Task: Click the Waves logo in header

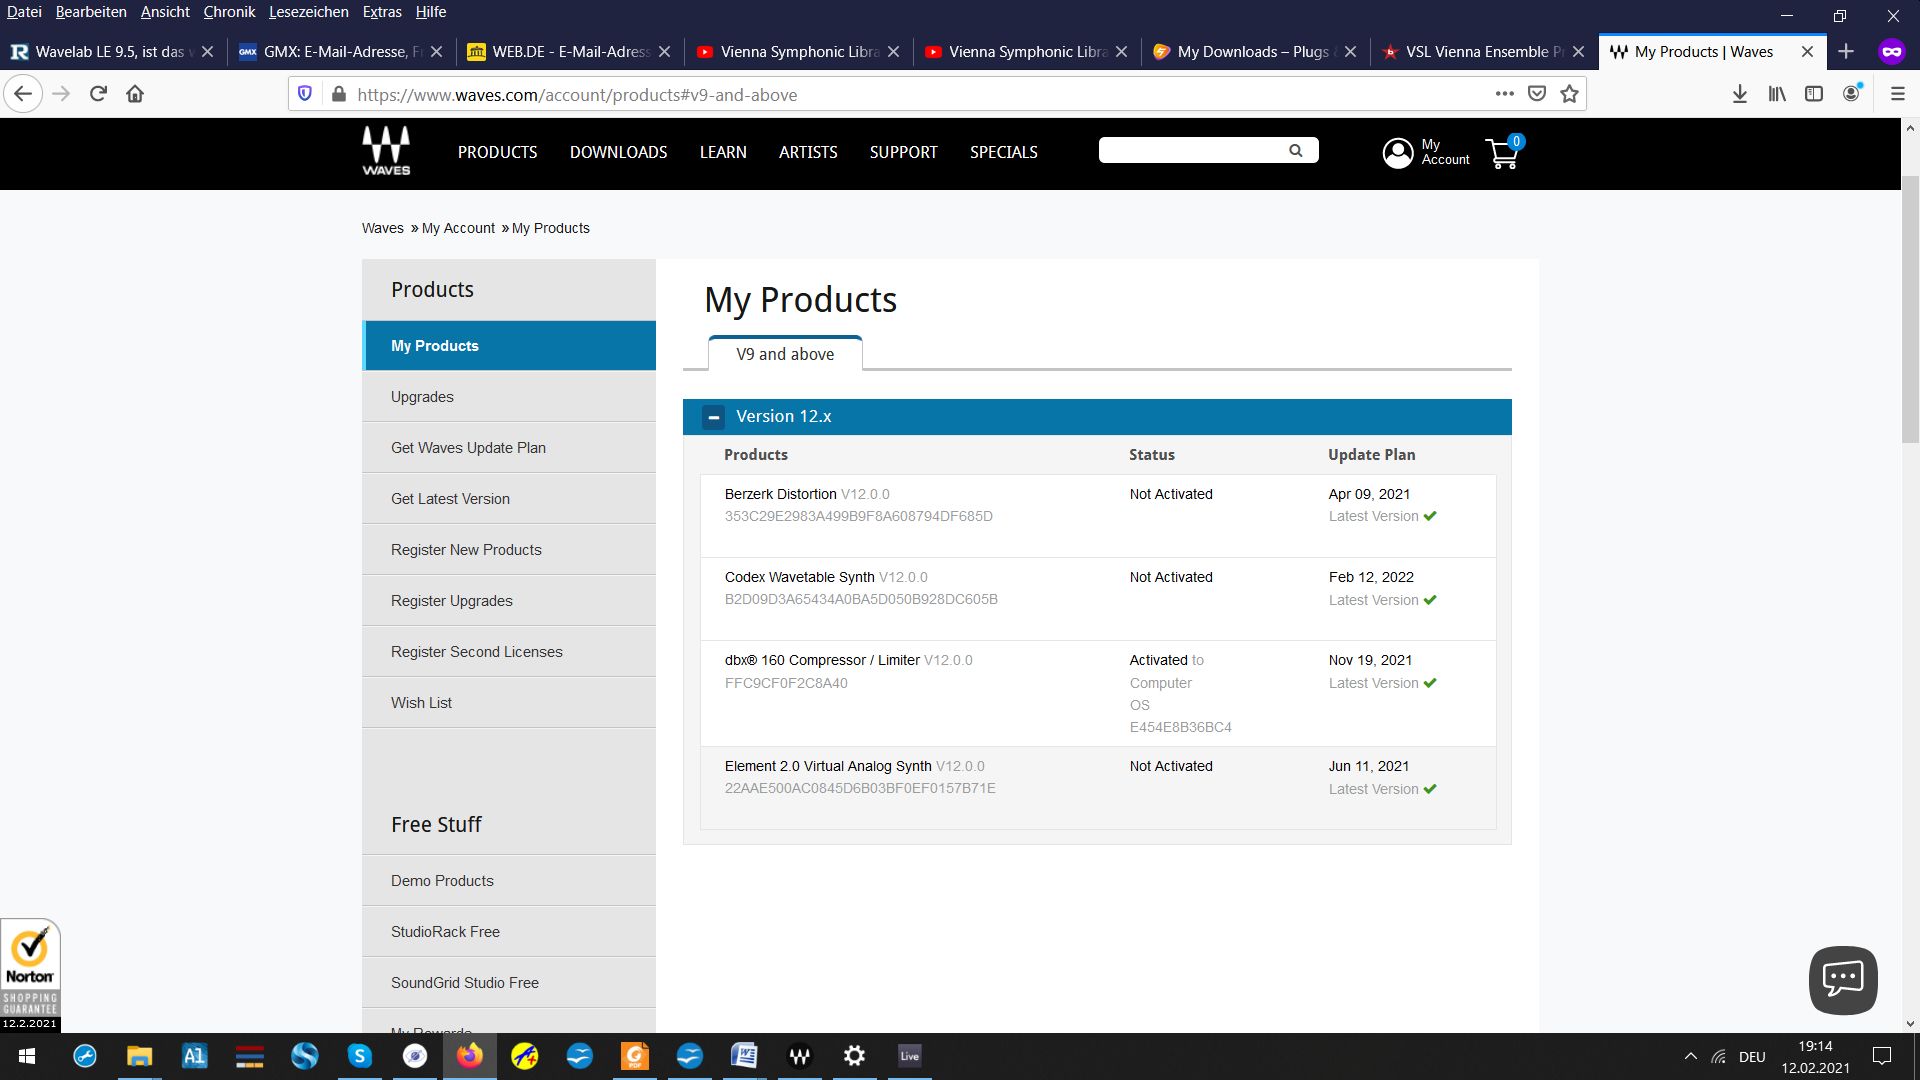Action: [x=386, y=151]
